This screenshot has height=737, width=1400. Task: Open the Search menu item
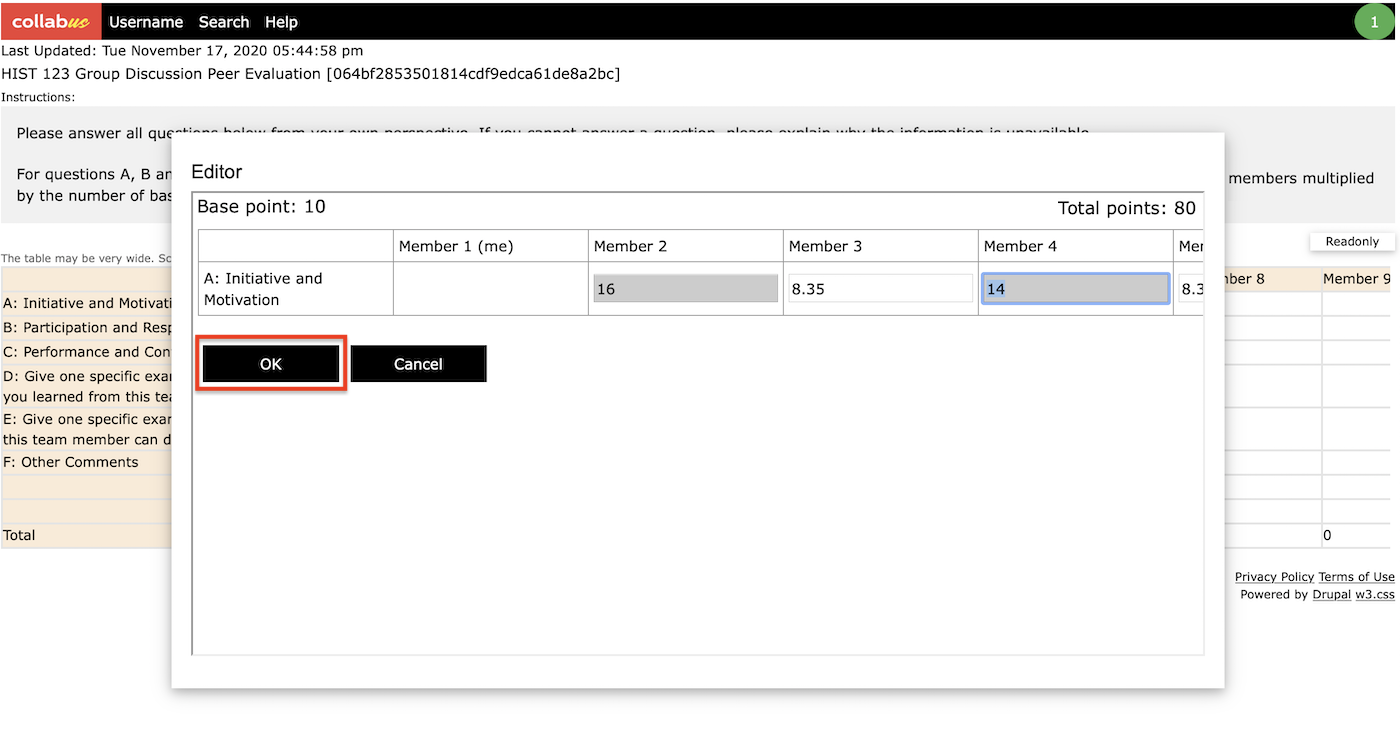pyautogui.click(x=224, y=22)
